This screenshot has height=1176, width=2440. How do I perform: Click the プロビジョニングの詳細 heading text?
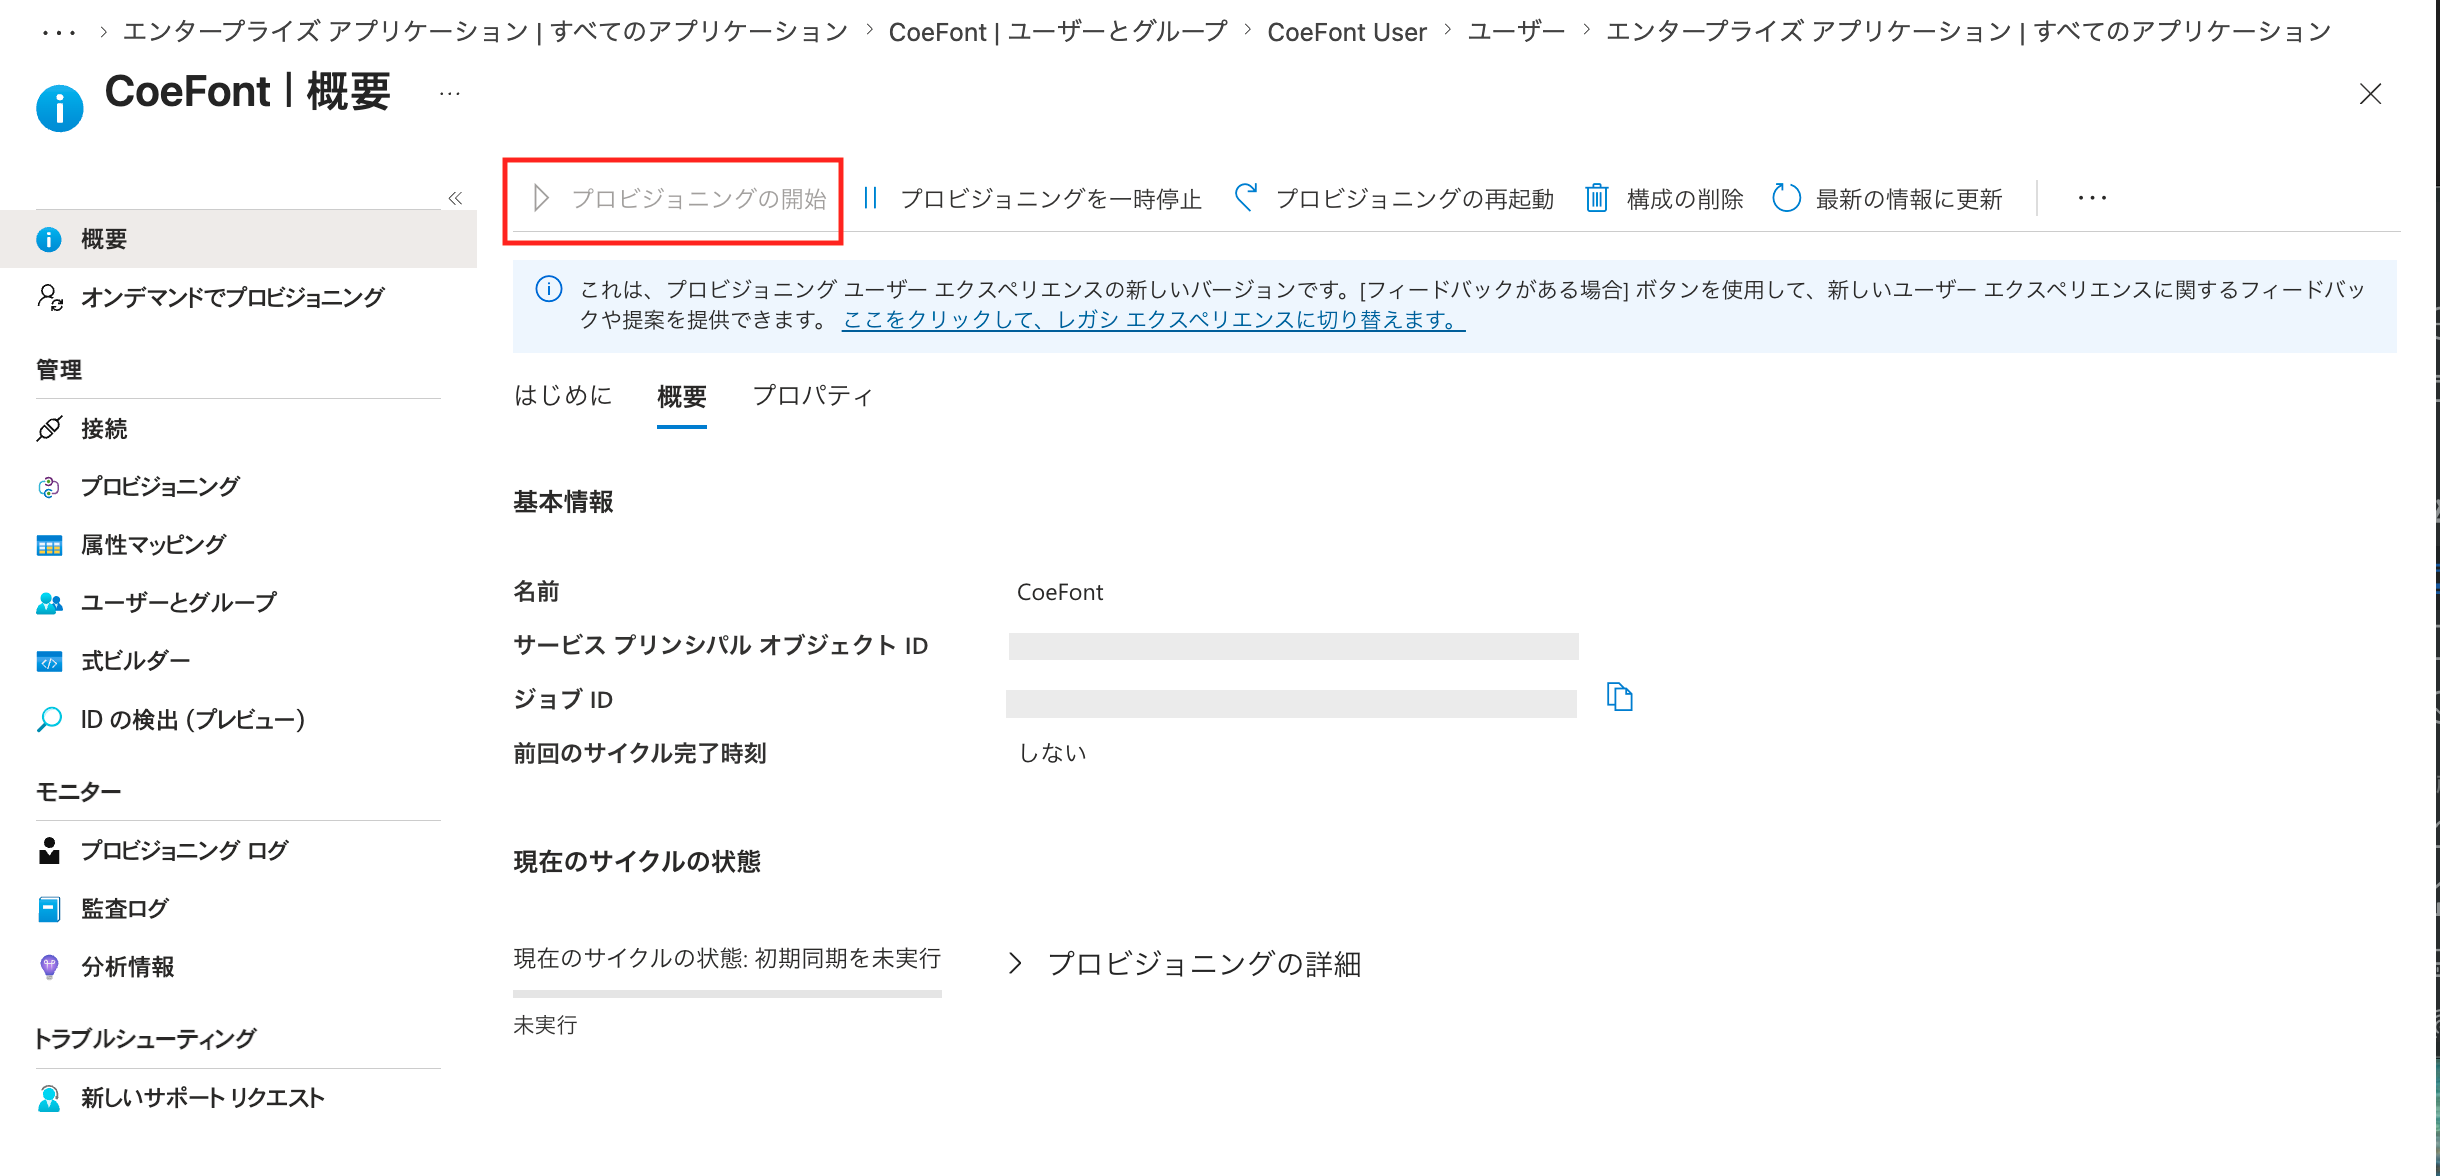coord(1204,964)
